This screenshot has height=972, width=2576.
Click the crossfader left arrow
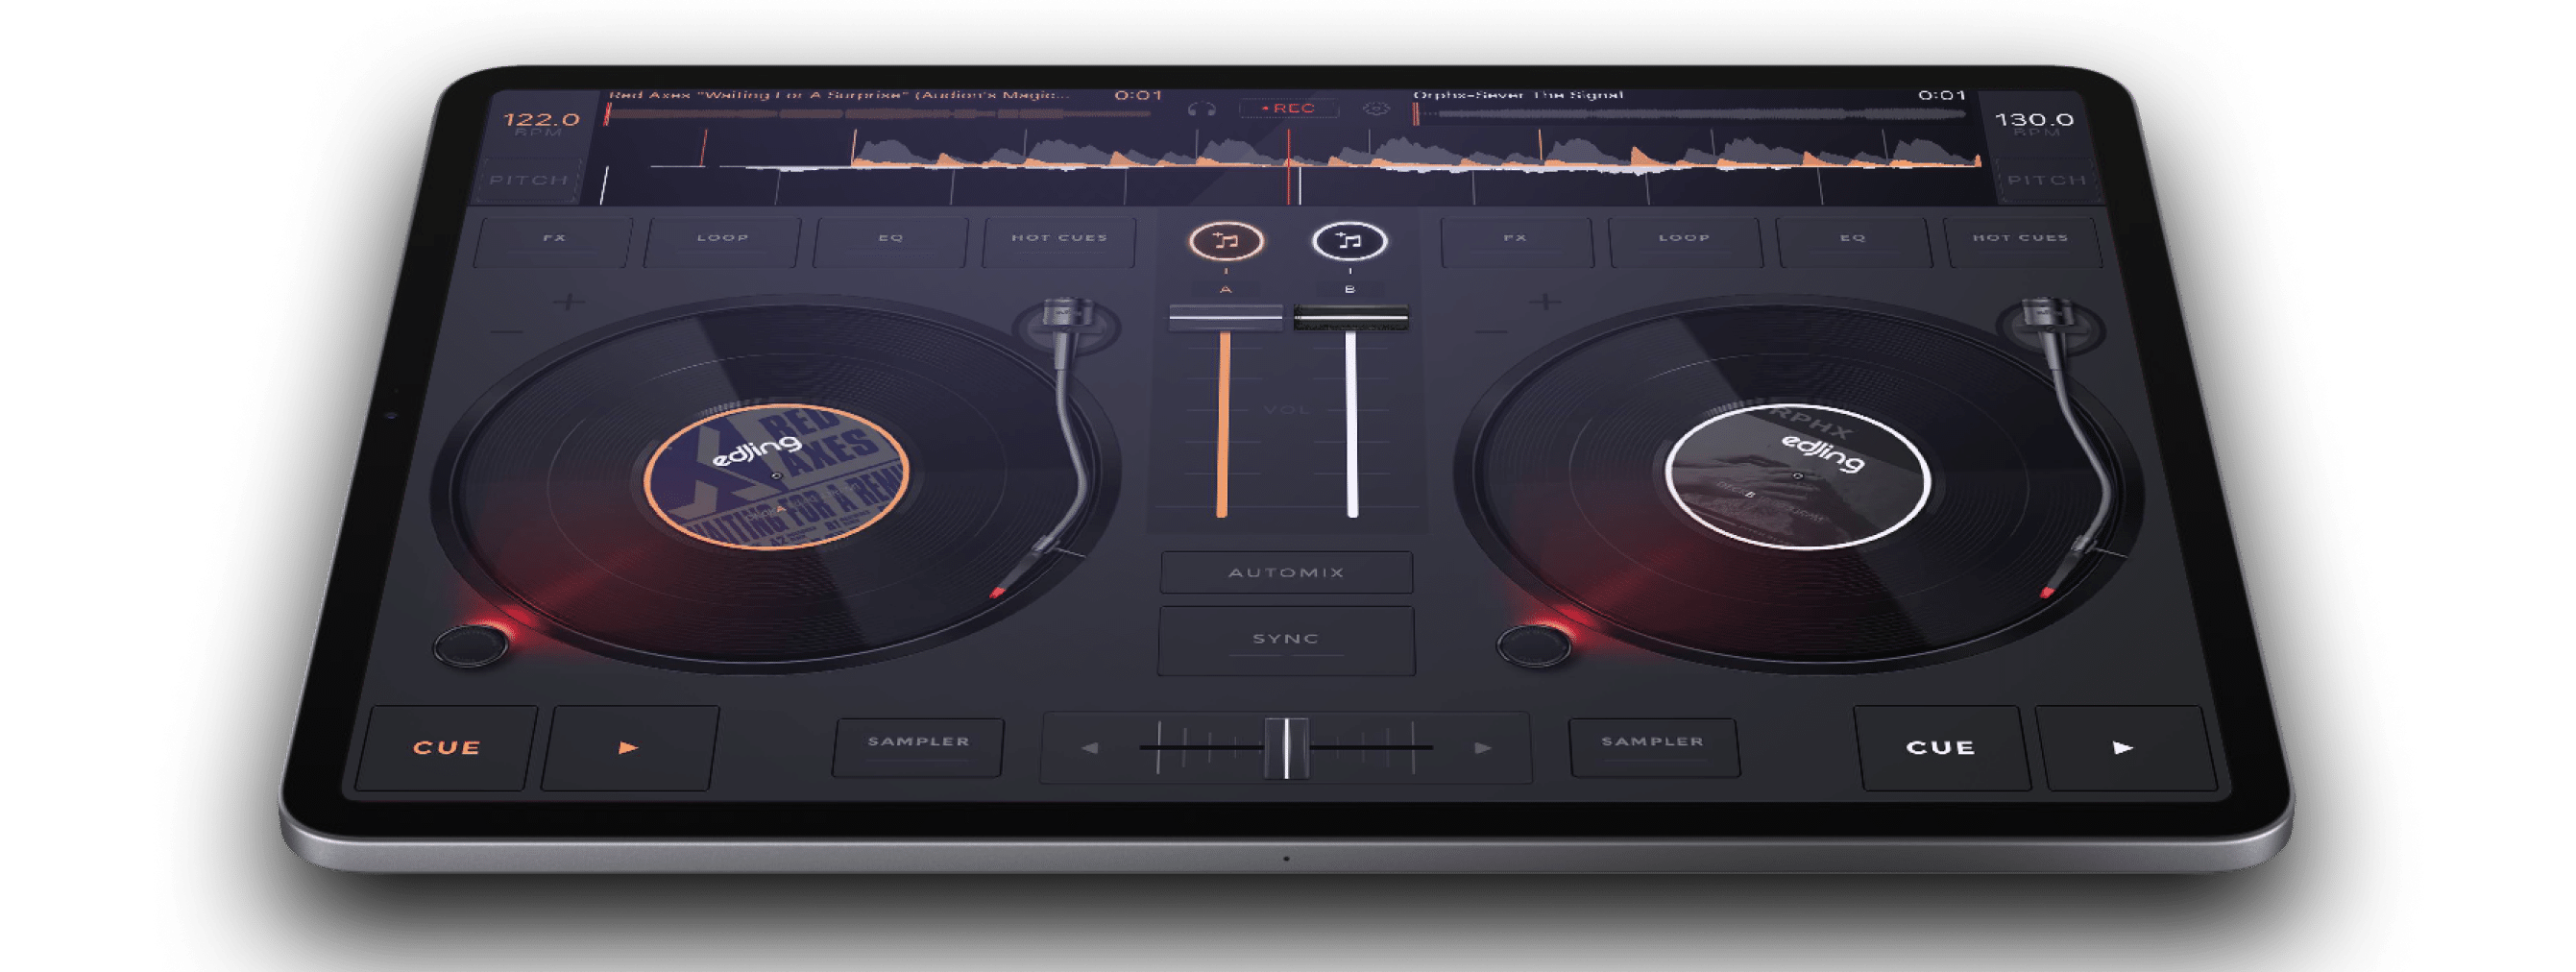tap(1090, 747)
